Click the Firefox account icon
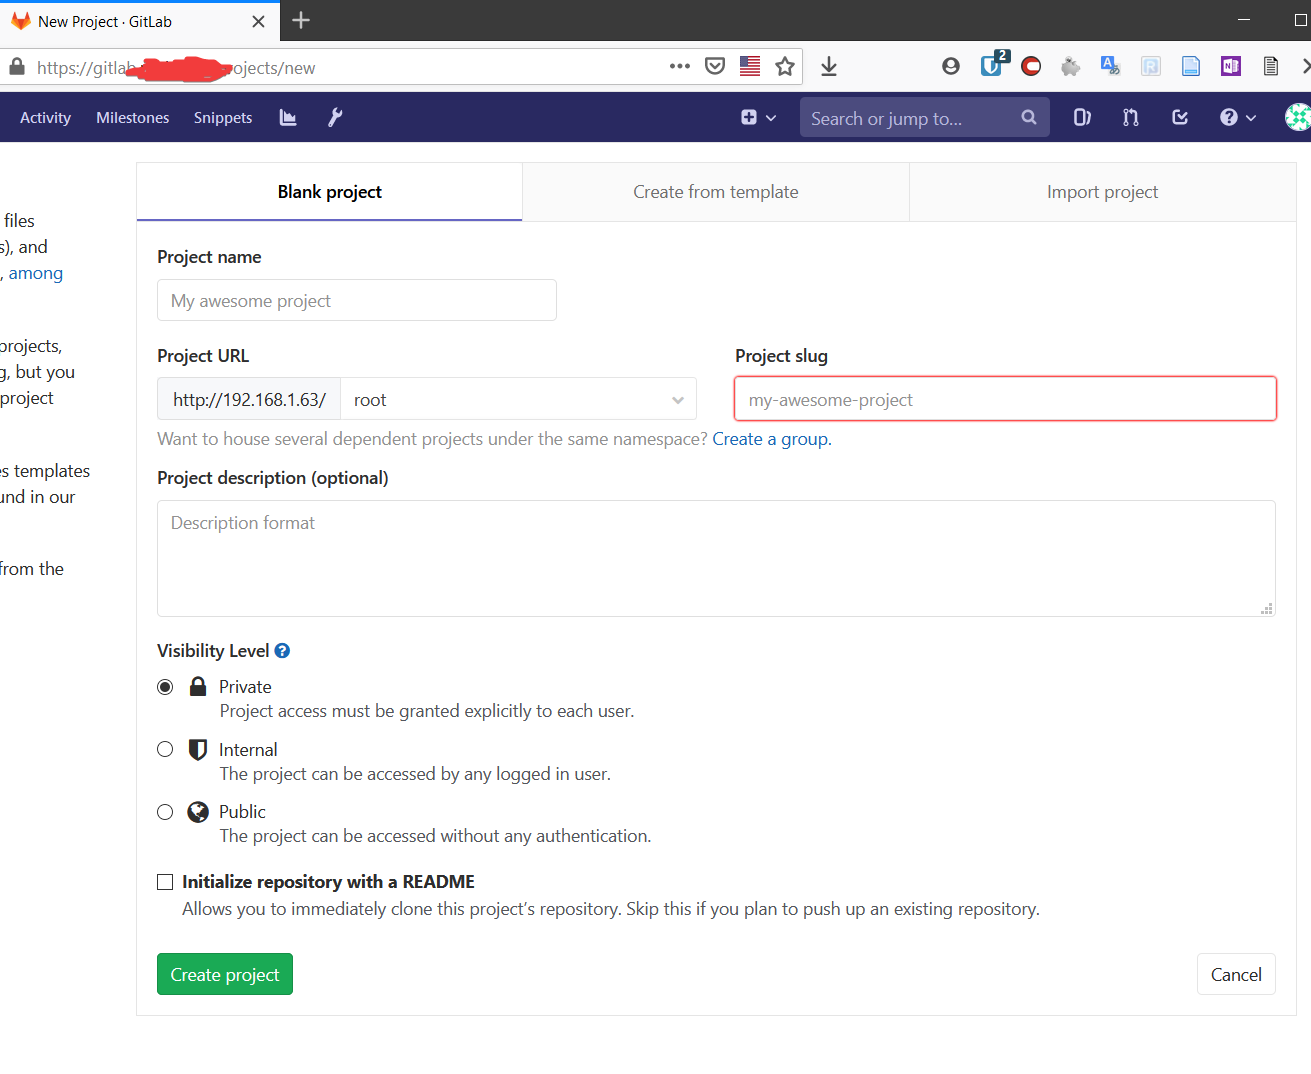This screenshot has height=1074, width=1311. tap(951, 66)
